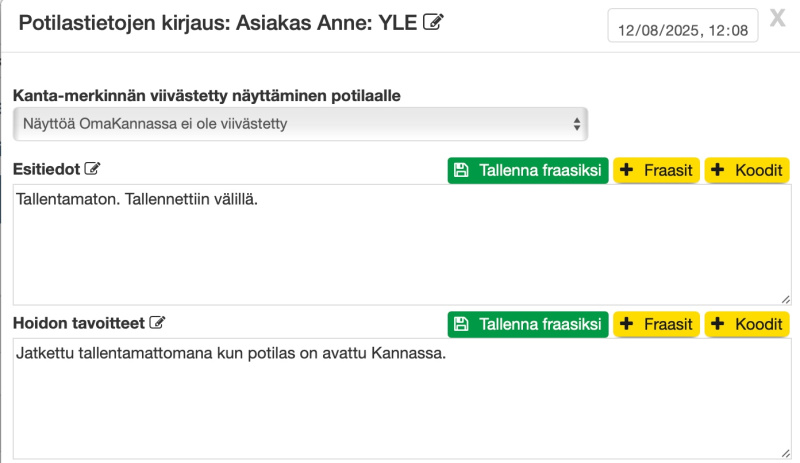Save the Esitiedot text as a phrase

pyautogui.click(x=527, y=170)
